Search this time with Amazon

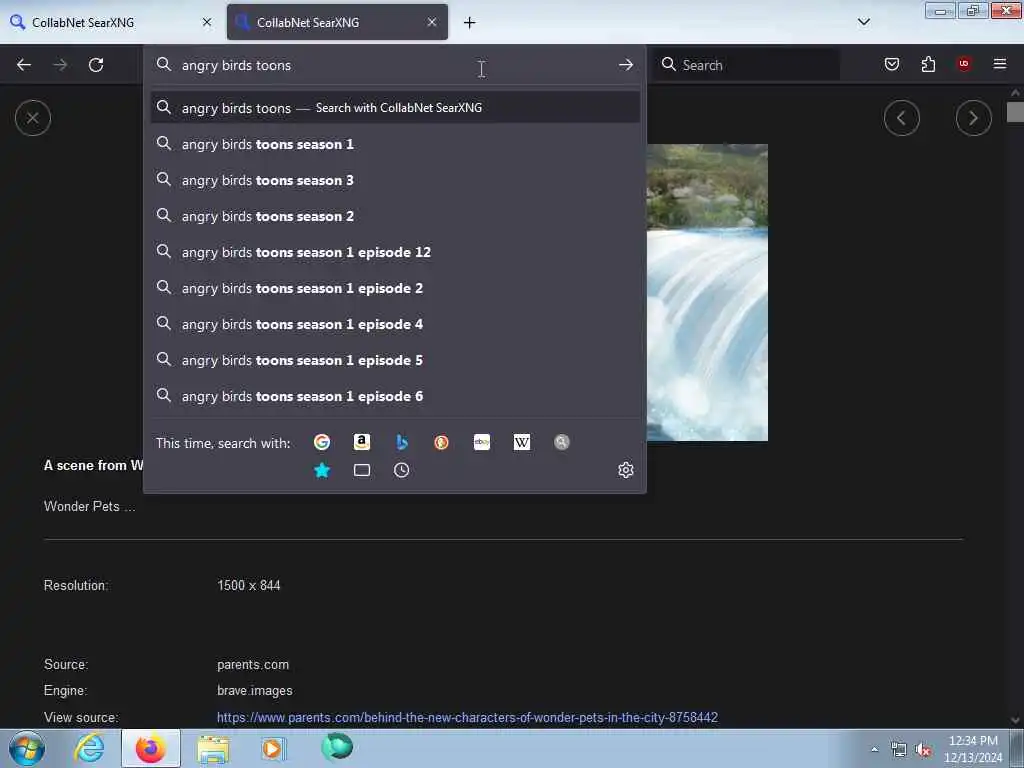click(x=362, y=442)
